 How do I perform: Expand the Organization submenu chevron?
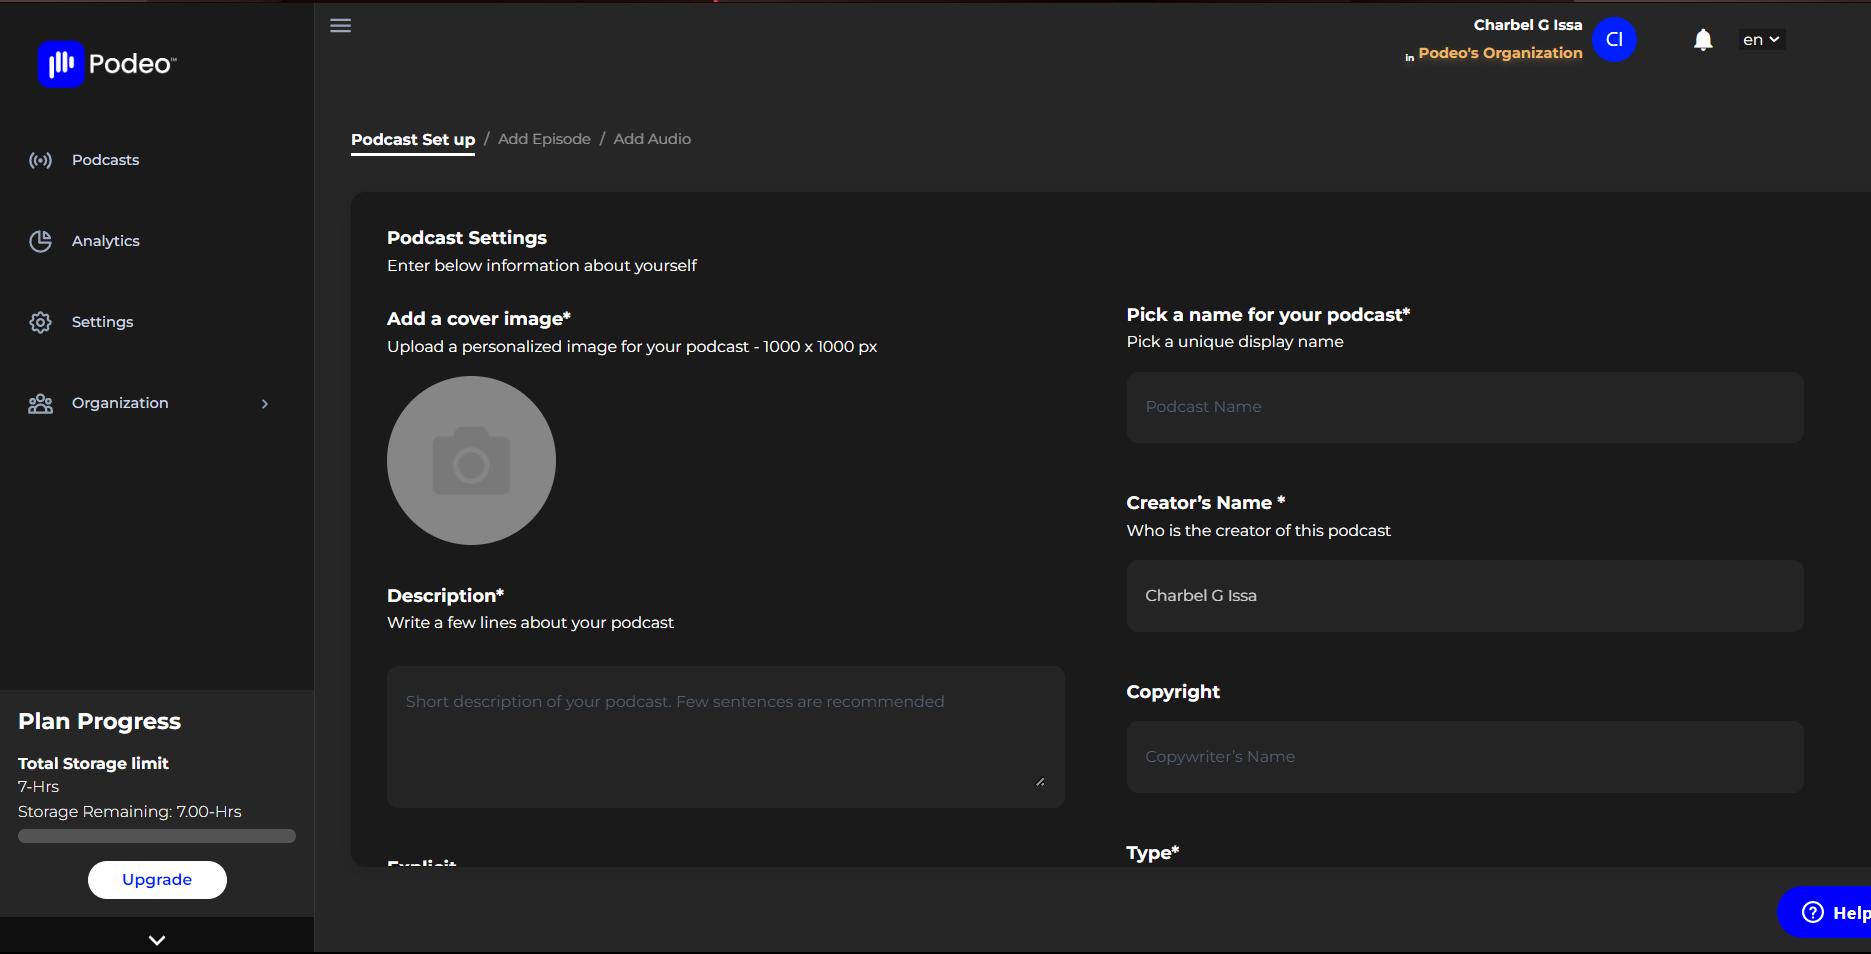pos(265,404)
